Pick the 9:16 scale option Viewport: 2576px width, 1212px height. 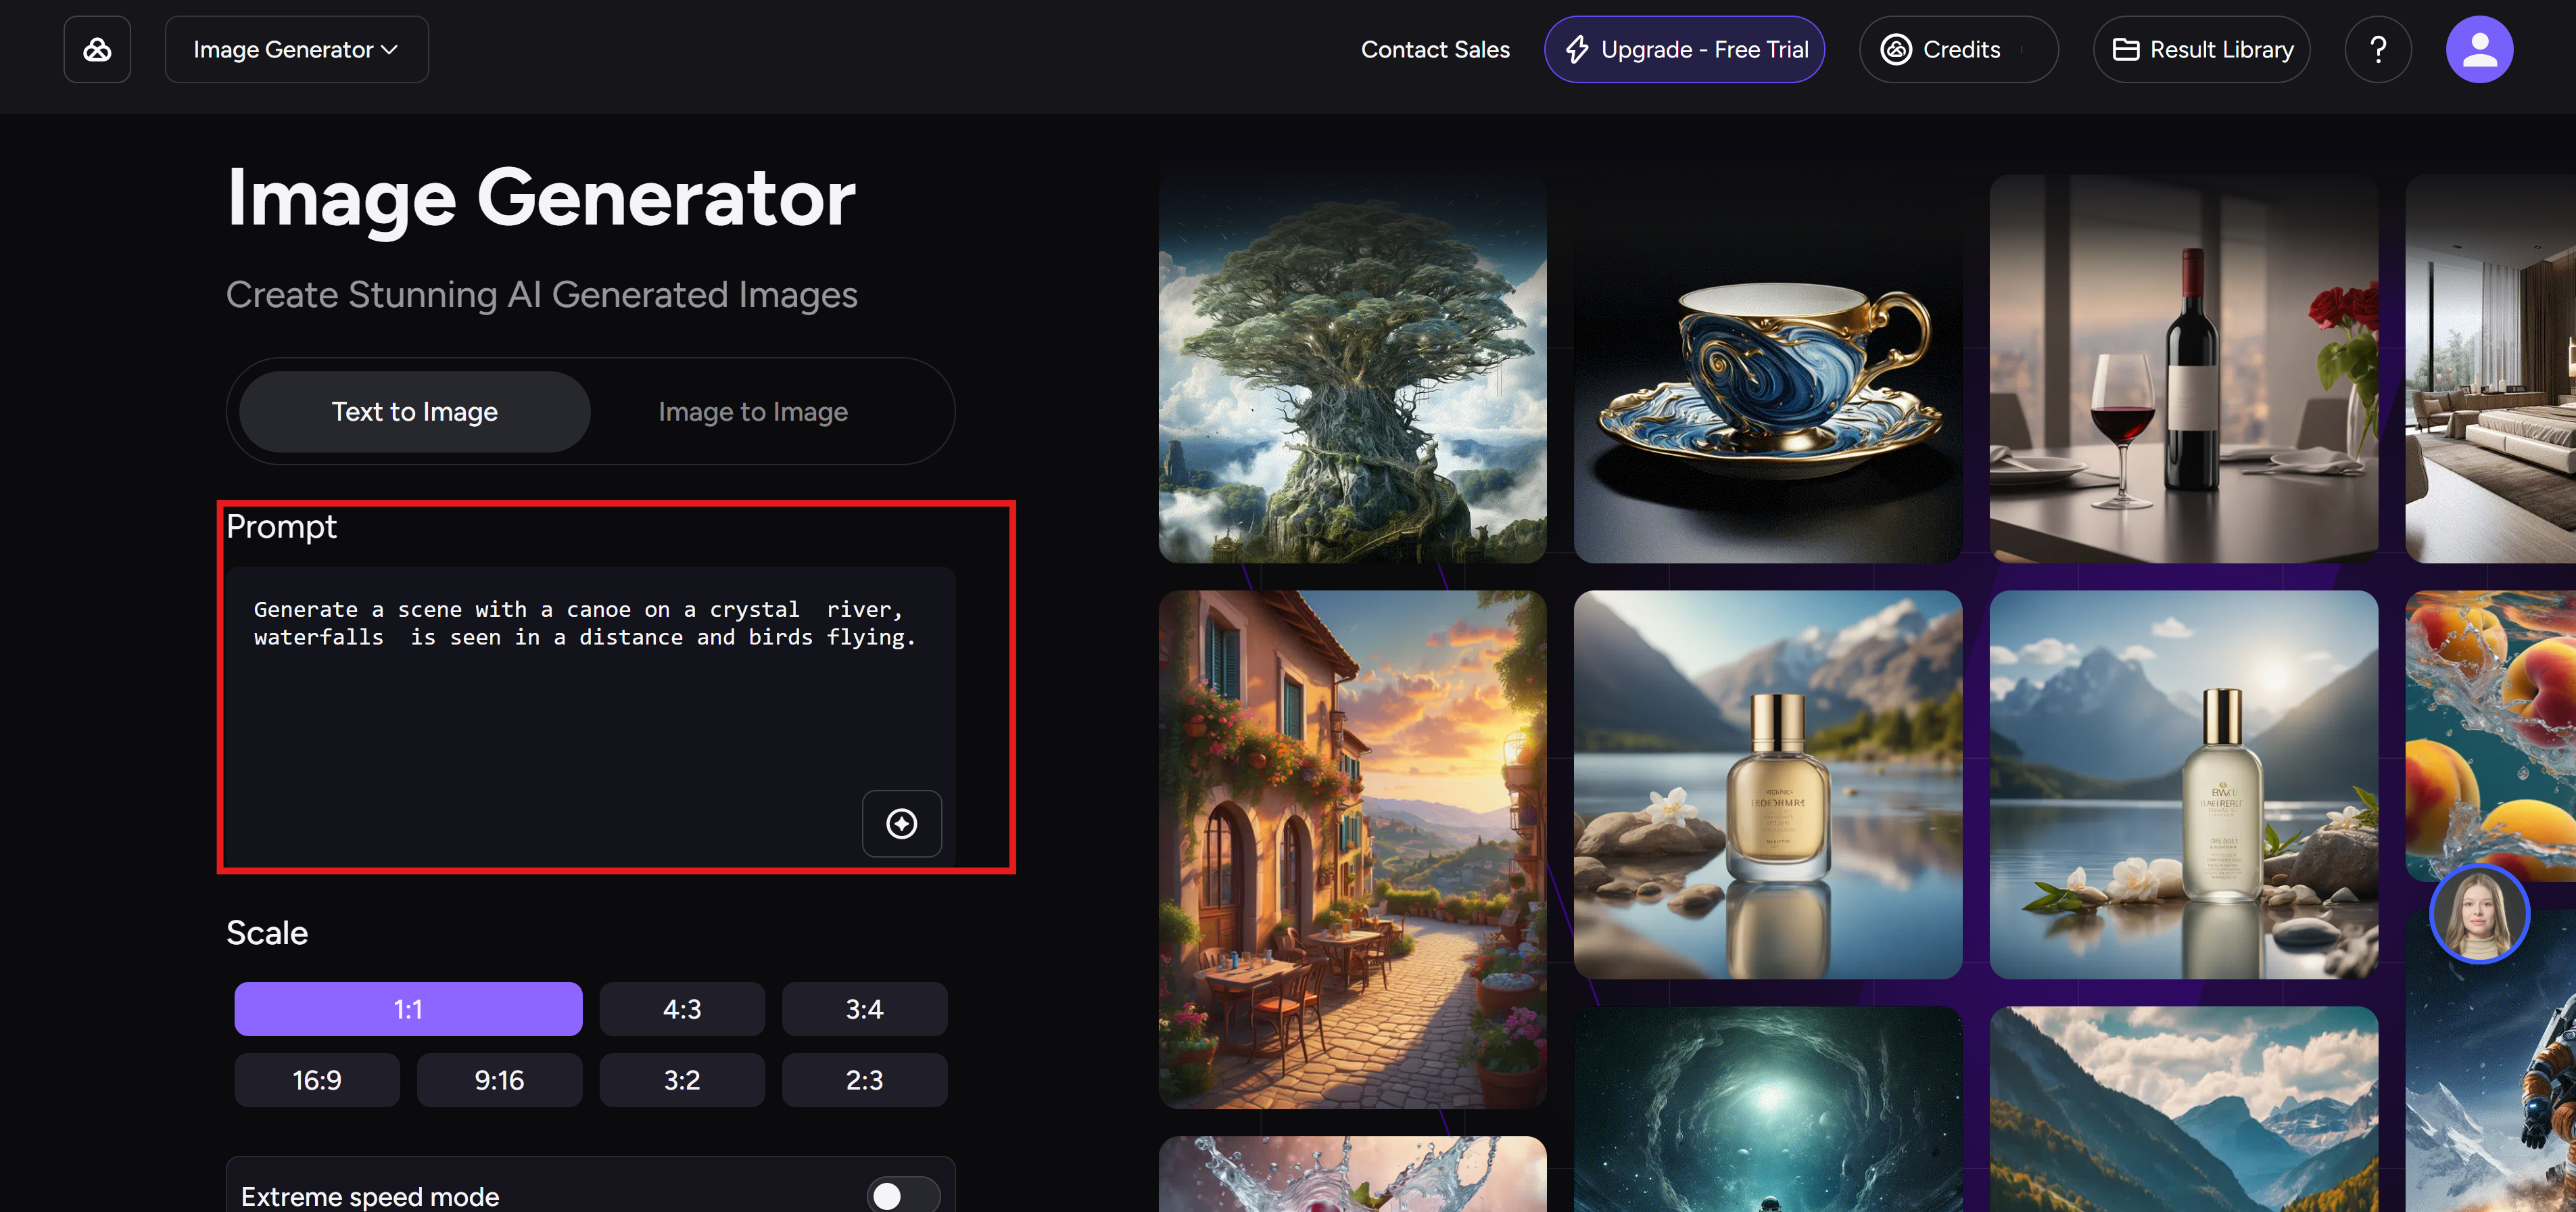pyautogui.click(x=499, y=1080)
